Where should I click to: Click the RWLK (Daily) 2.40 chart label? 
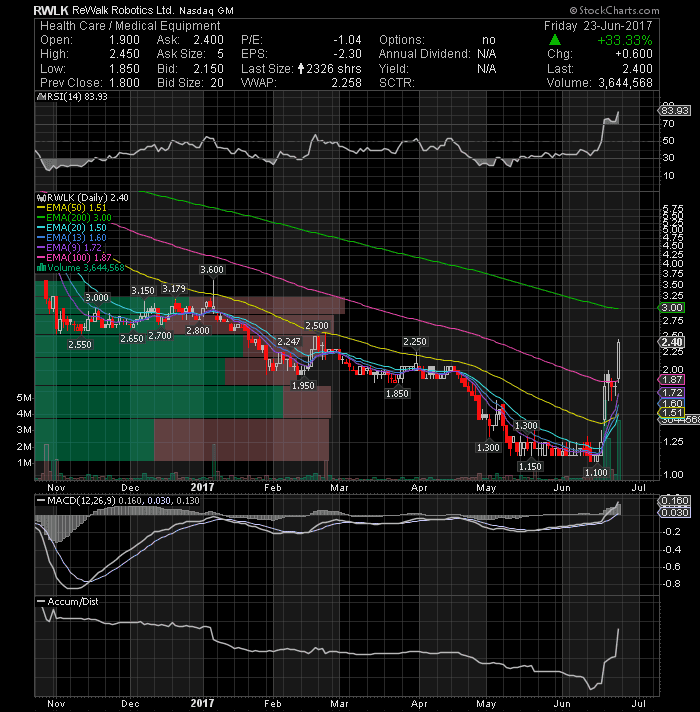coord(83,198)
